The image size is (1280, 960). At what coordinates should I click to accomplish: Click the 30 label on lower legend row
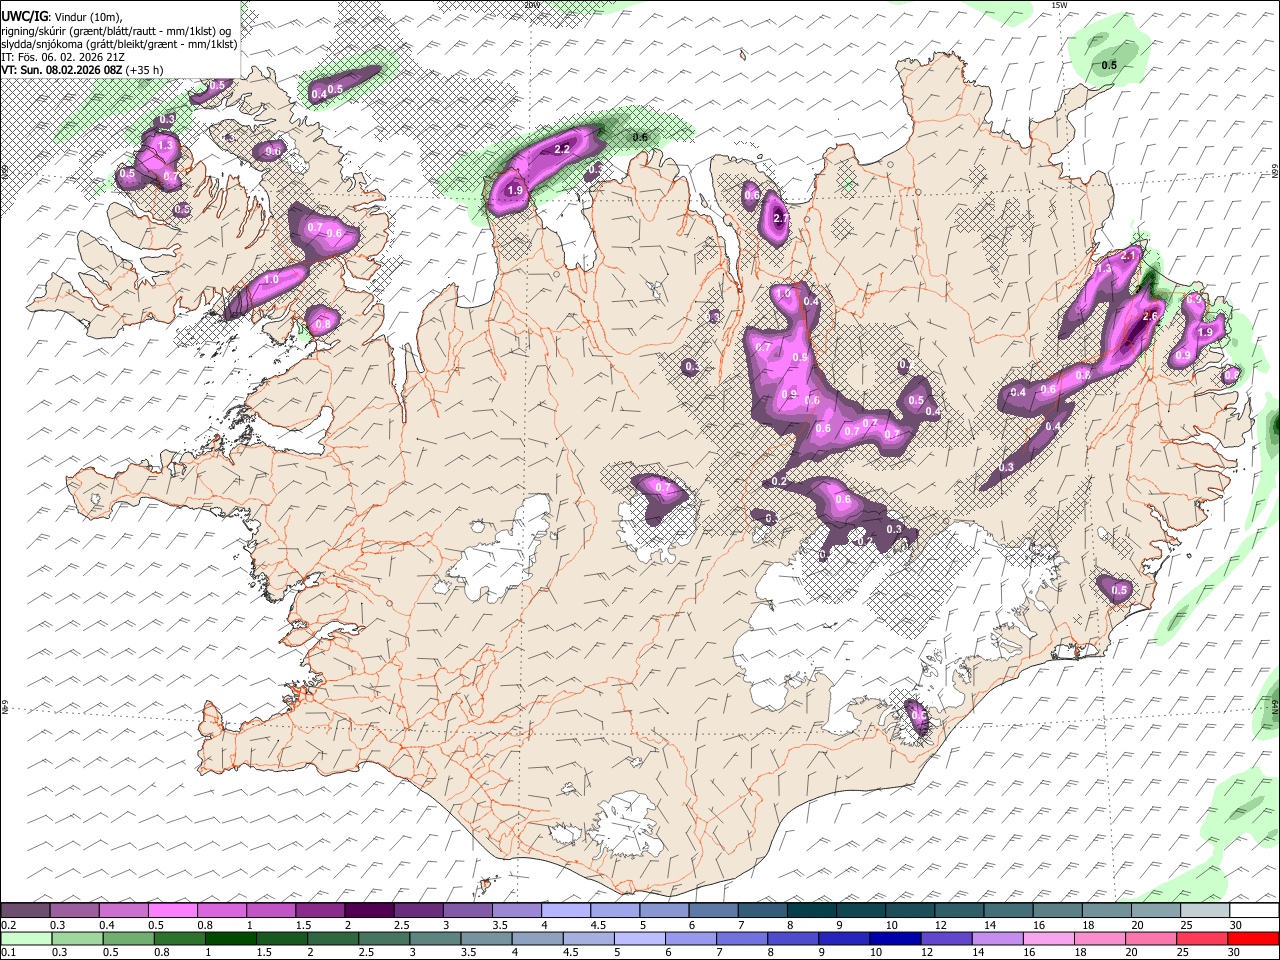click(1235, 952)
